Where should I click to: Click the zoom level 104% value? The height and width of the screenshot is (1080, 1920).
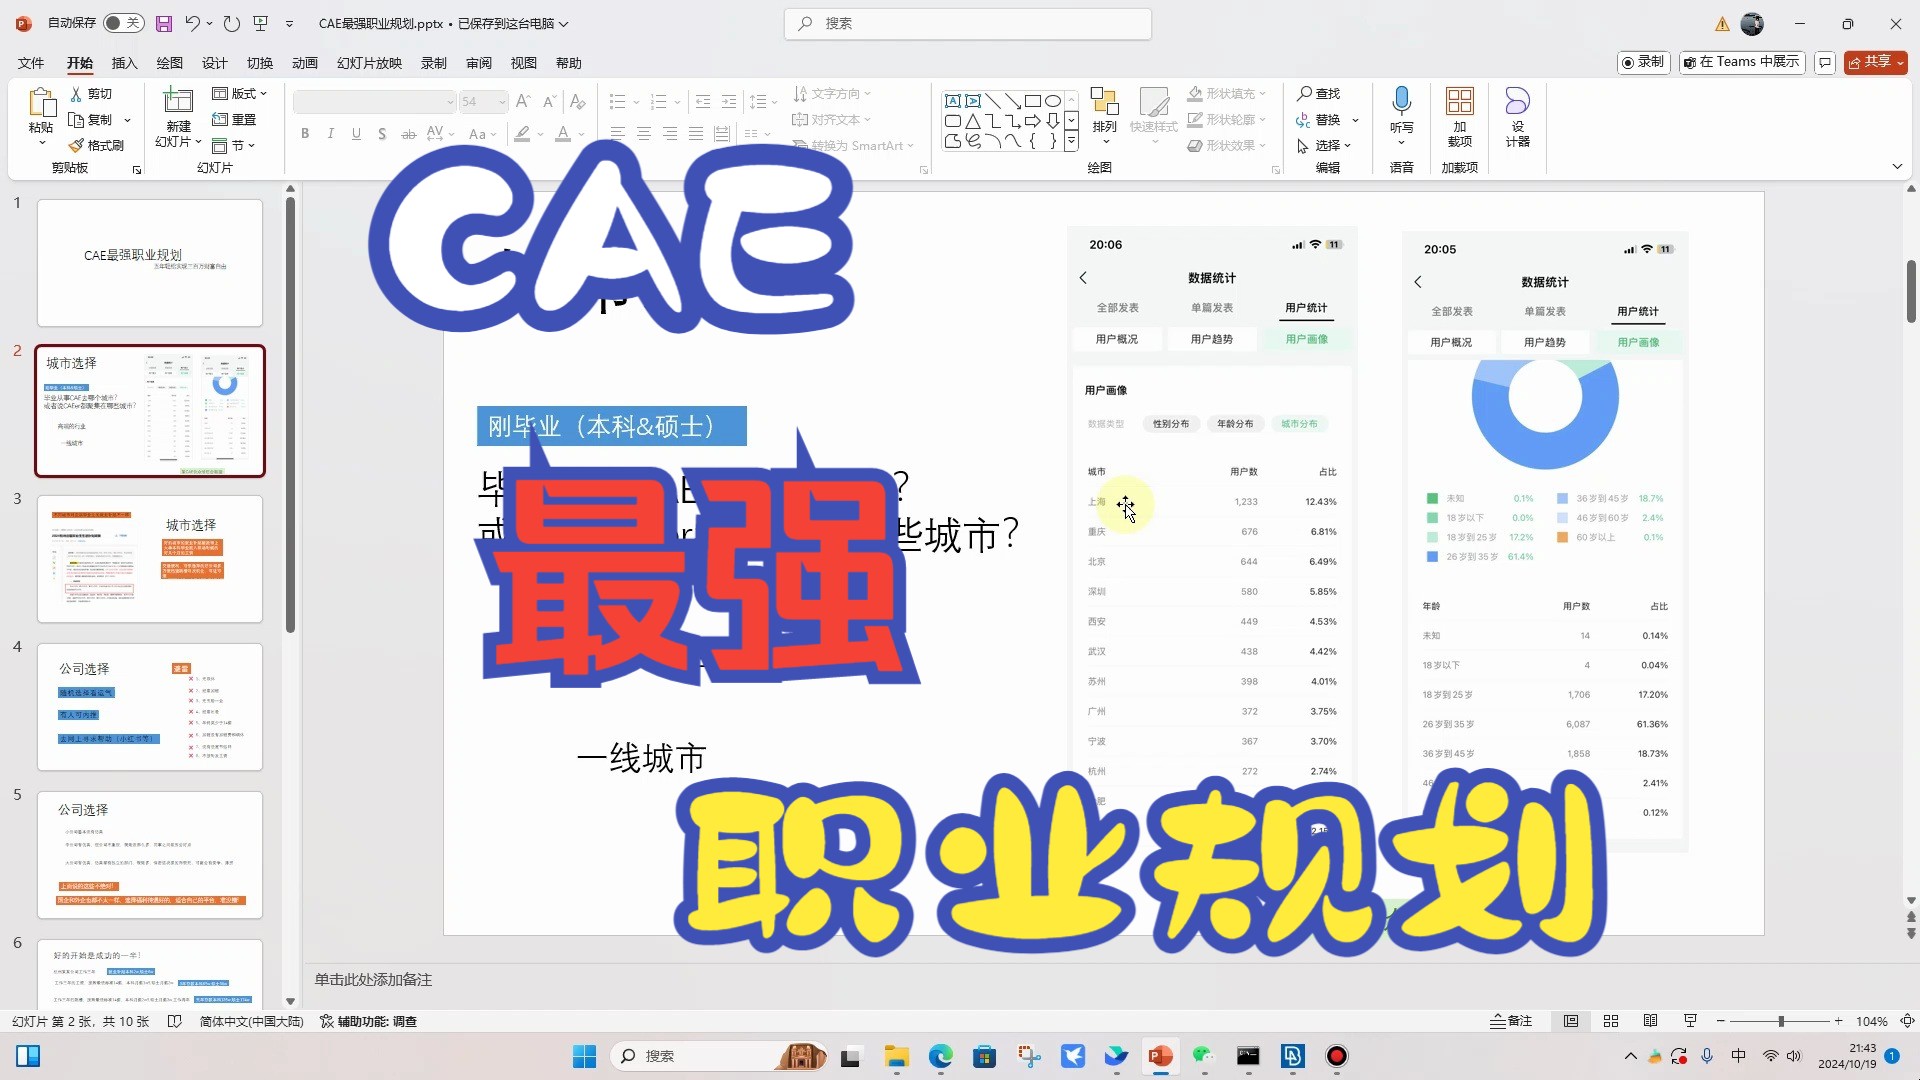pyautogui.click(x=1871, y=1021)
